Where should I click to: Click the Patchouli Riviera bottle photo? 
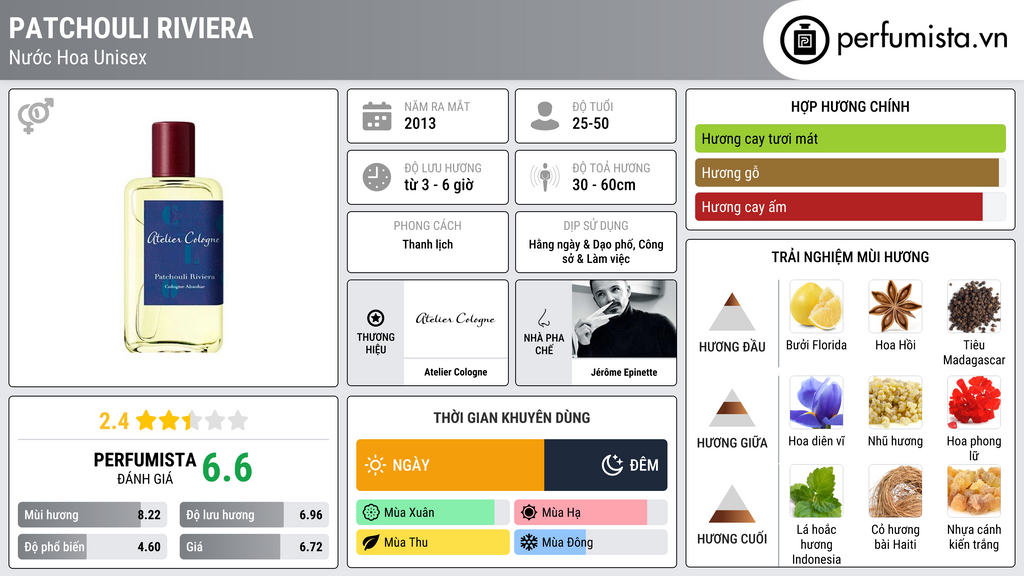coord(174,238)
